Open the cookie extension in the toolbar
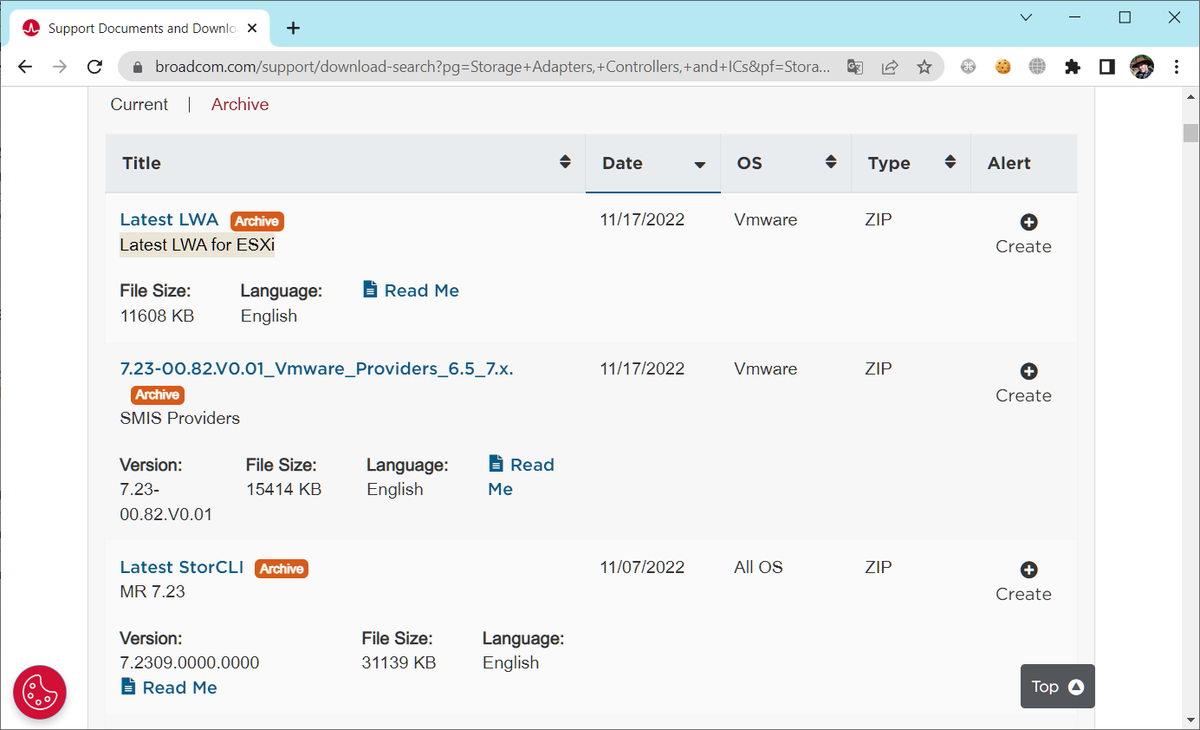 tap(1003, 67)
